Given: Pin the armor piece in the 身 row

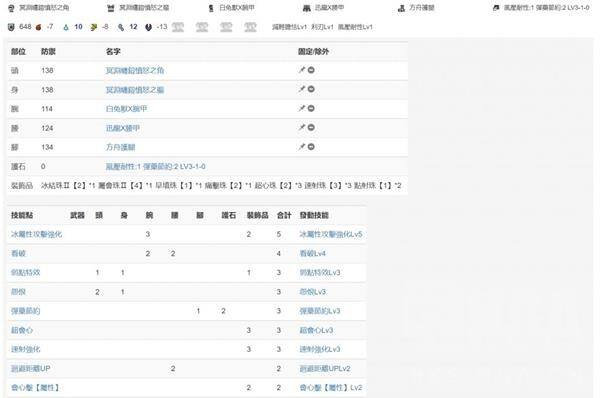Looking at the screenshot, I should point(302,89).
